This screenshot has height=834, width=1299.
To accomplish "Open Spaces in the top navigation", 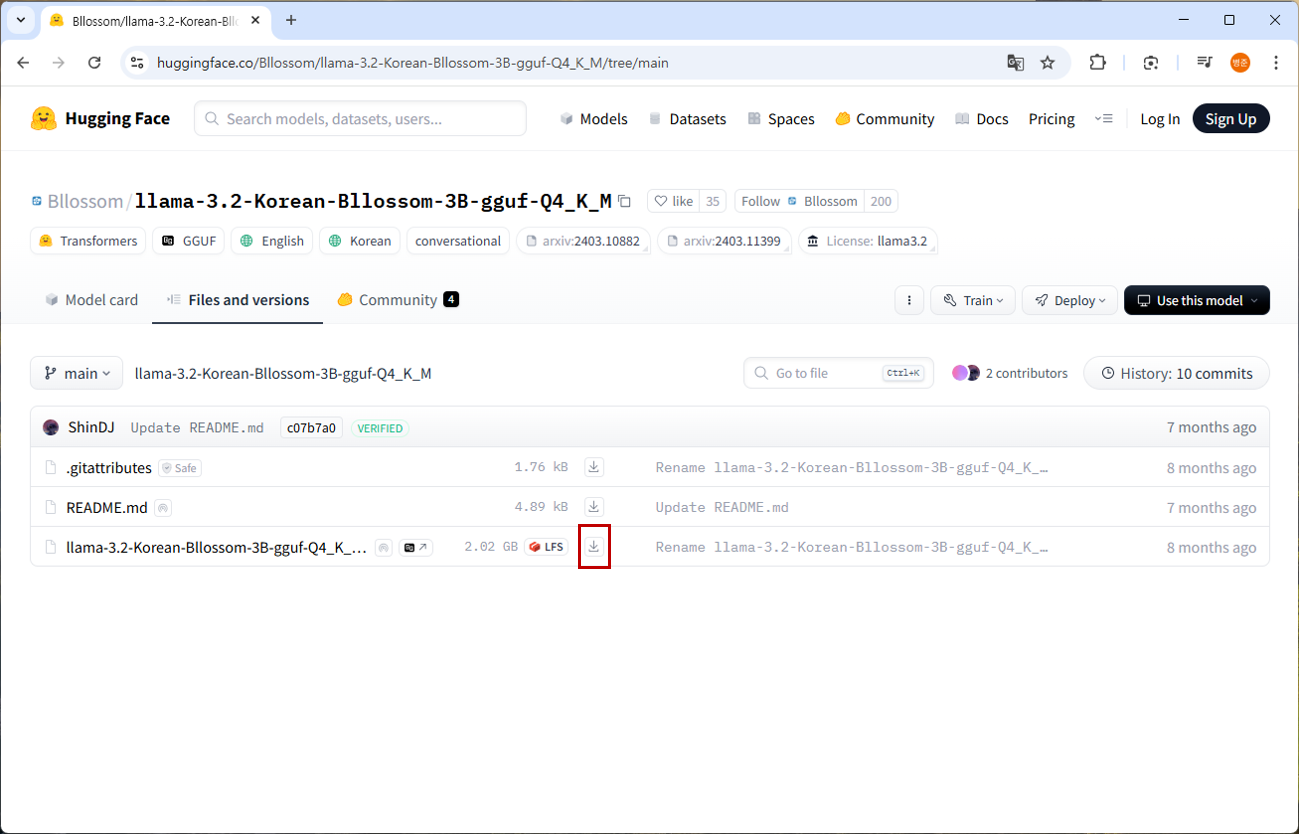I will (x=781, y=119).
